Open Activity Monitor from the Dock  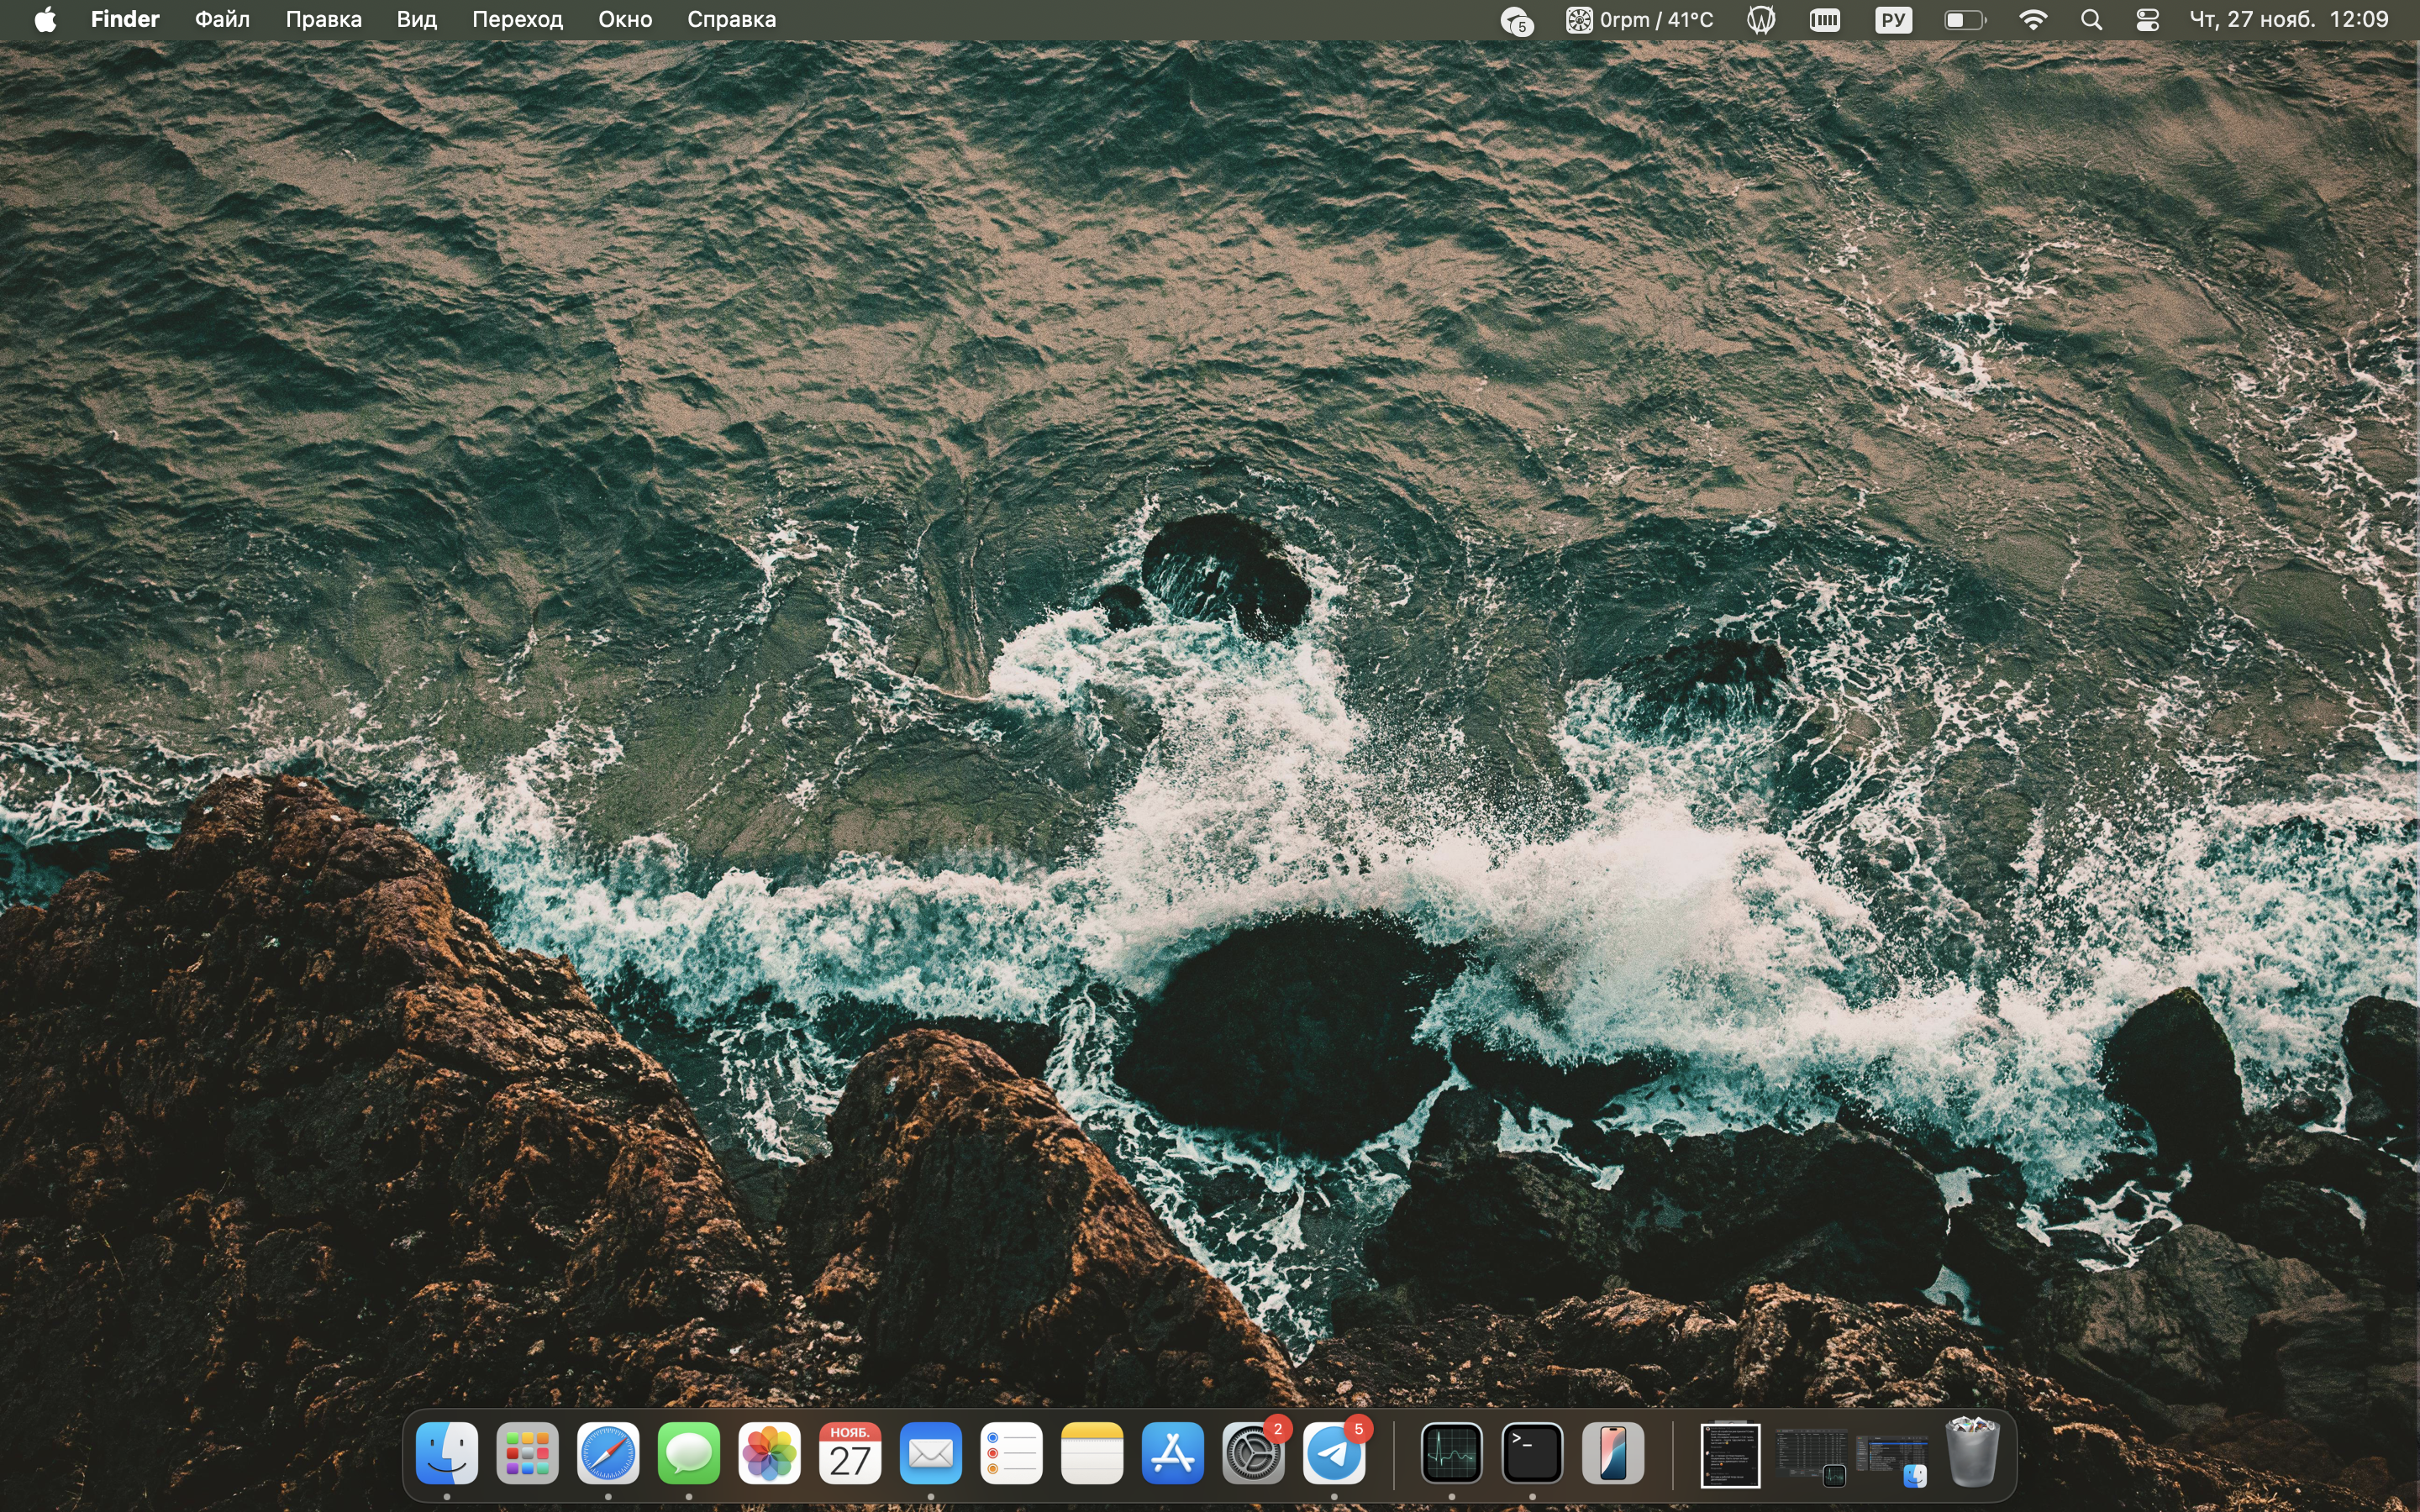(x=1451, y=1453)
